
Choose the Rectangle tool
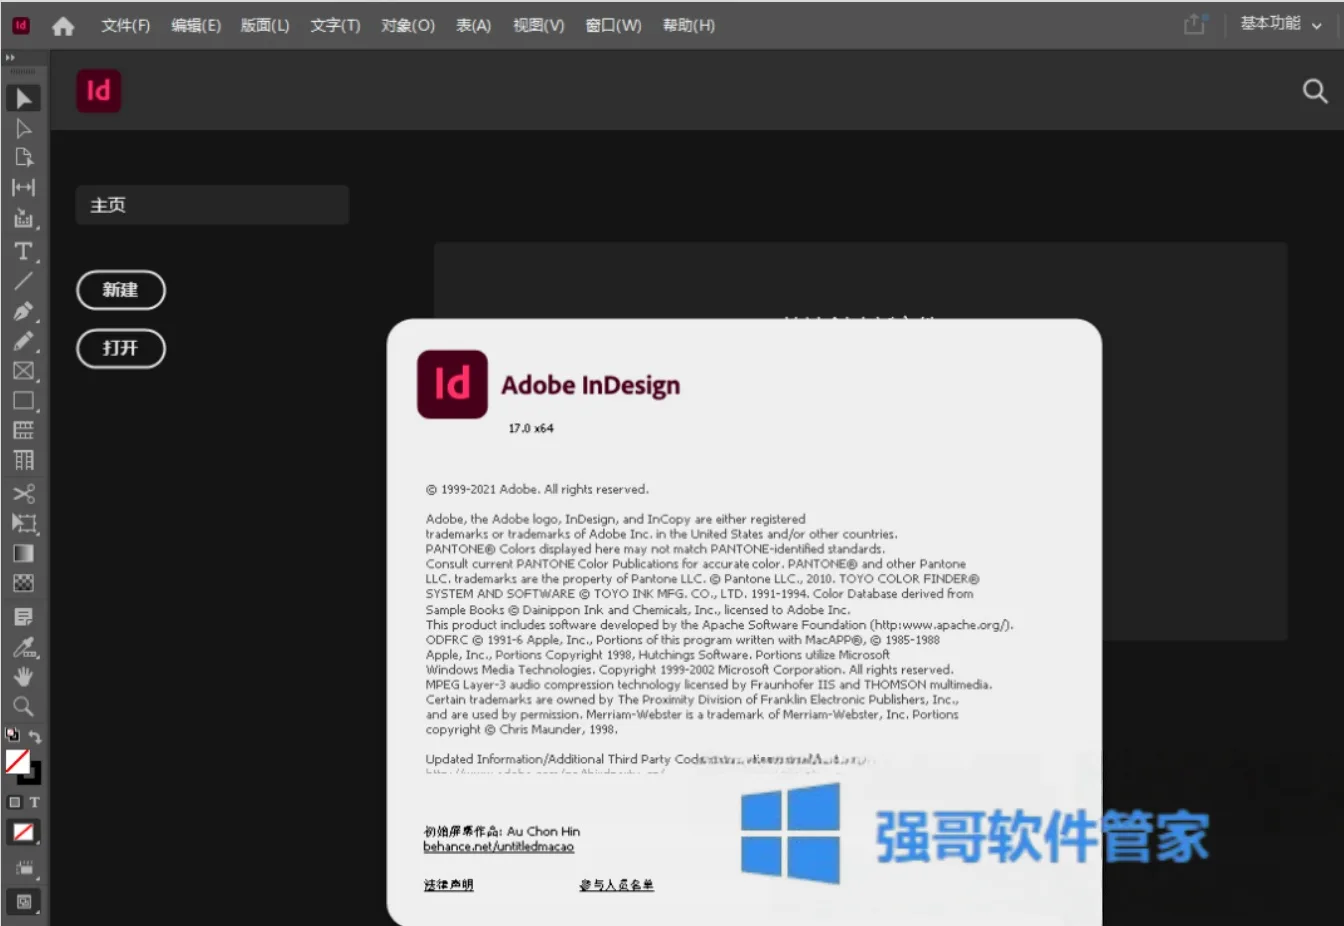[x=23, y=401]
